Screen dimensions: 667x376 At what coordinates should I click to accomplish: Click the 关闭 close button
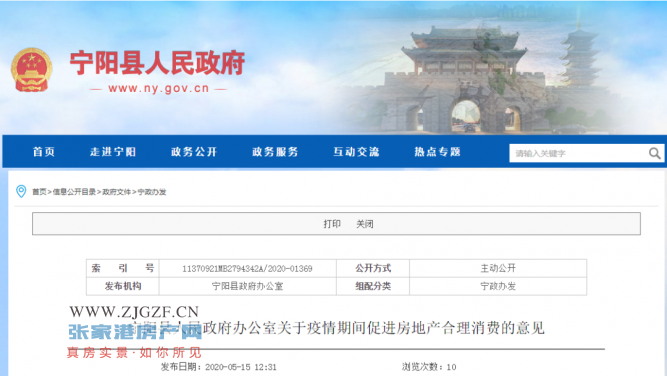pos(365,224)
